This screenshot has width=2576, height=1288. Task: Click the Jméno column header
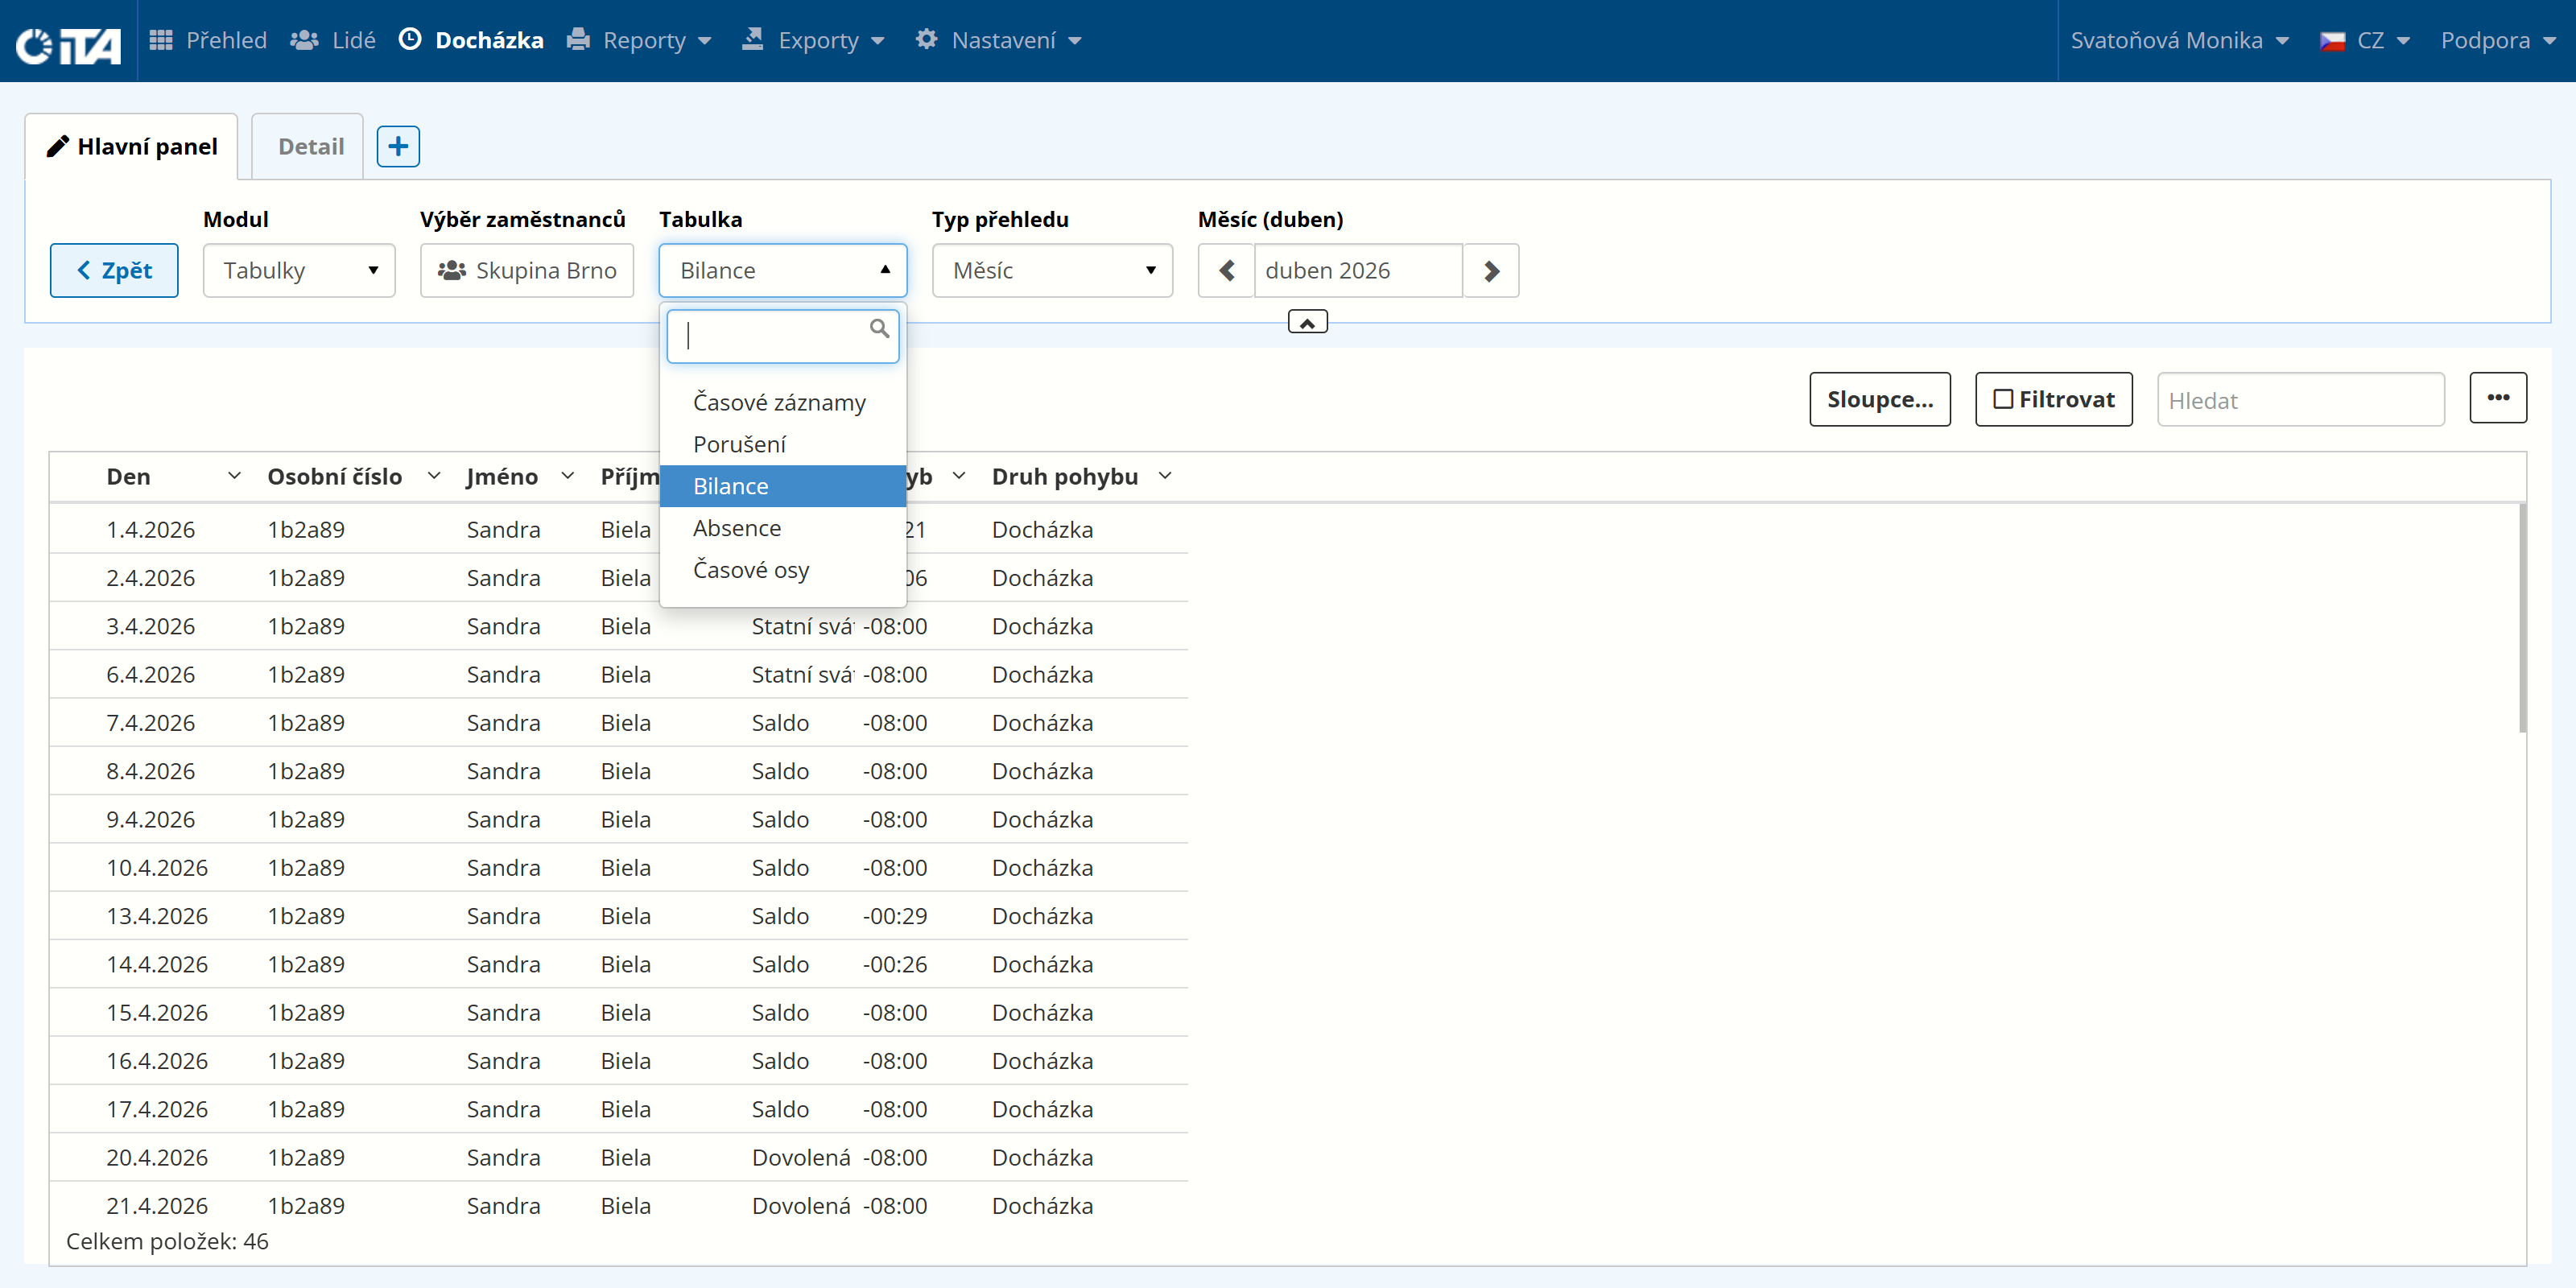pyautogui.click(x=502, y=476)
